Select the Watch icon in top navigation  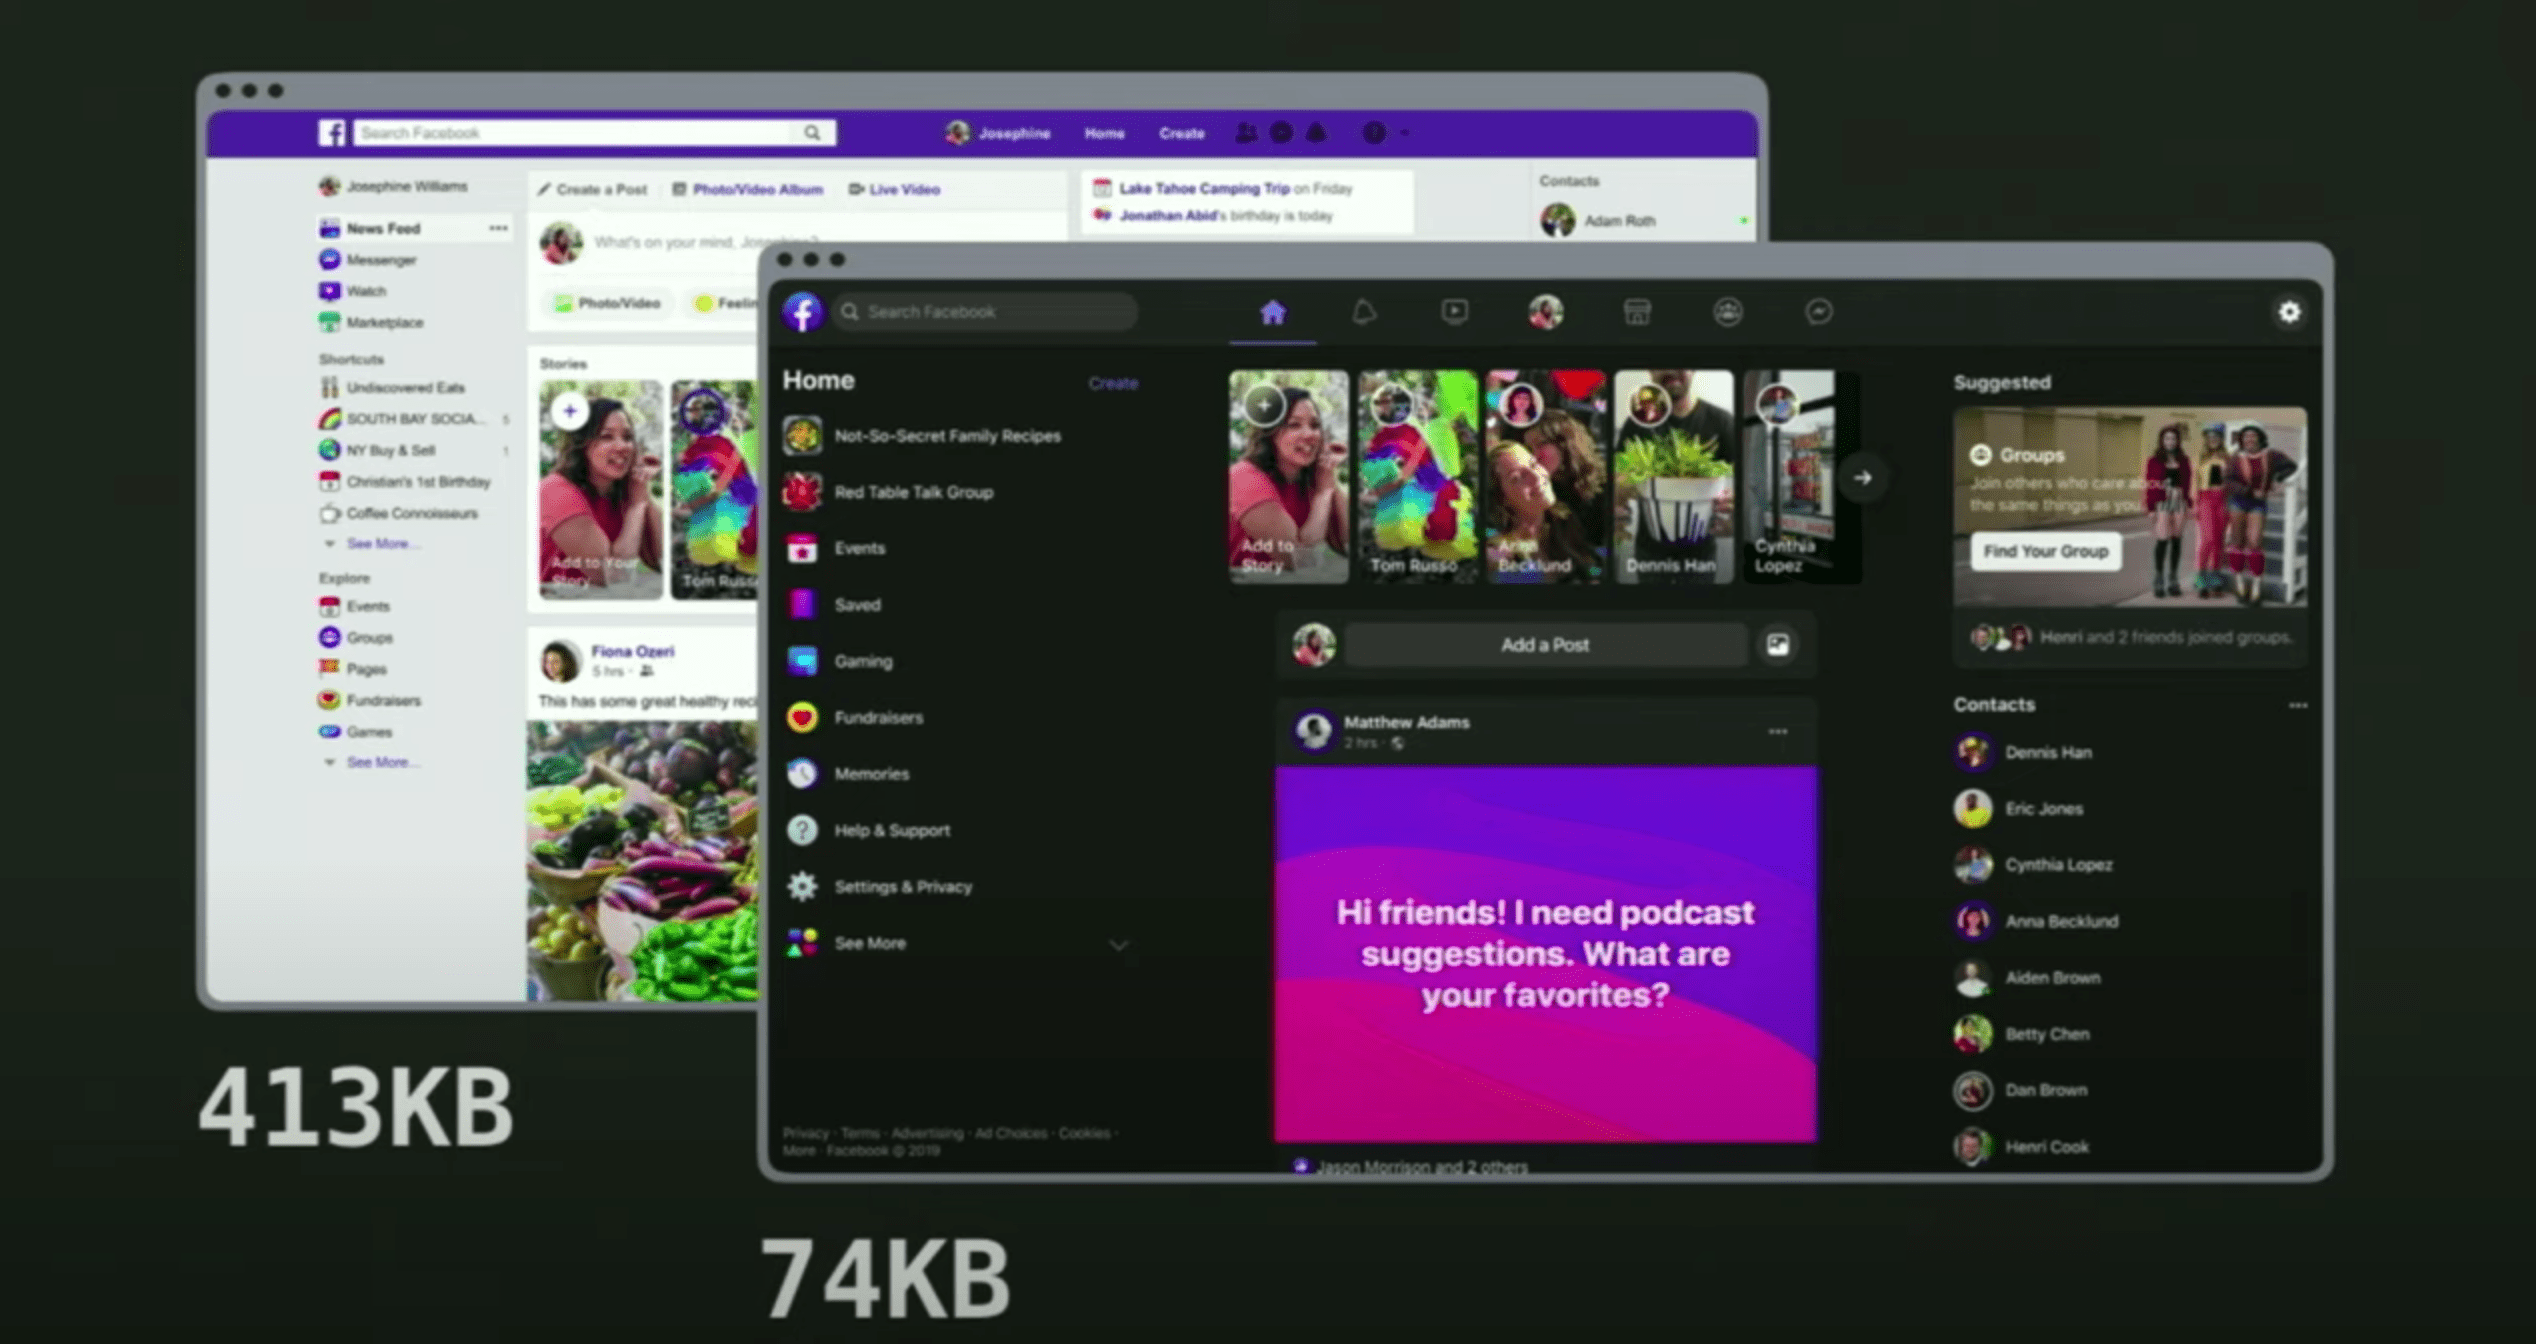pyautogui.click(x=1455, y=312)
